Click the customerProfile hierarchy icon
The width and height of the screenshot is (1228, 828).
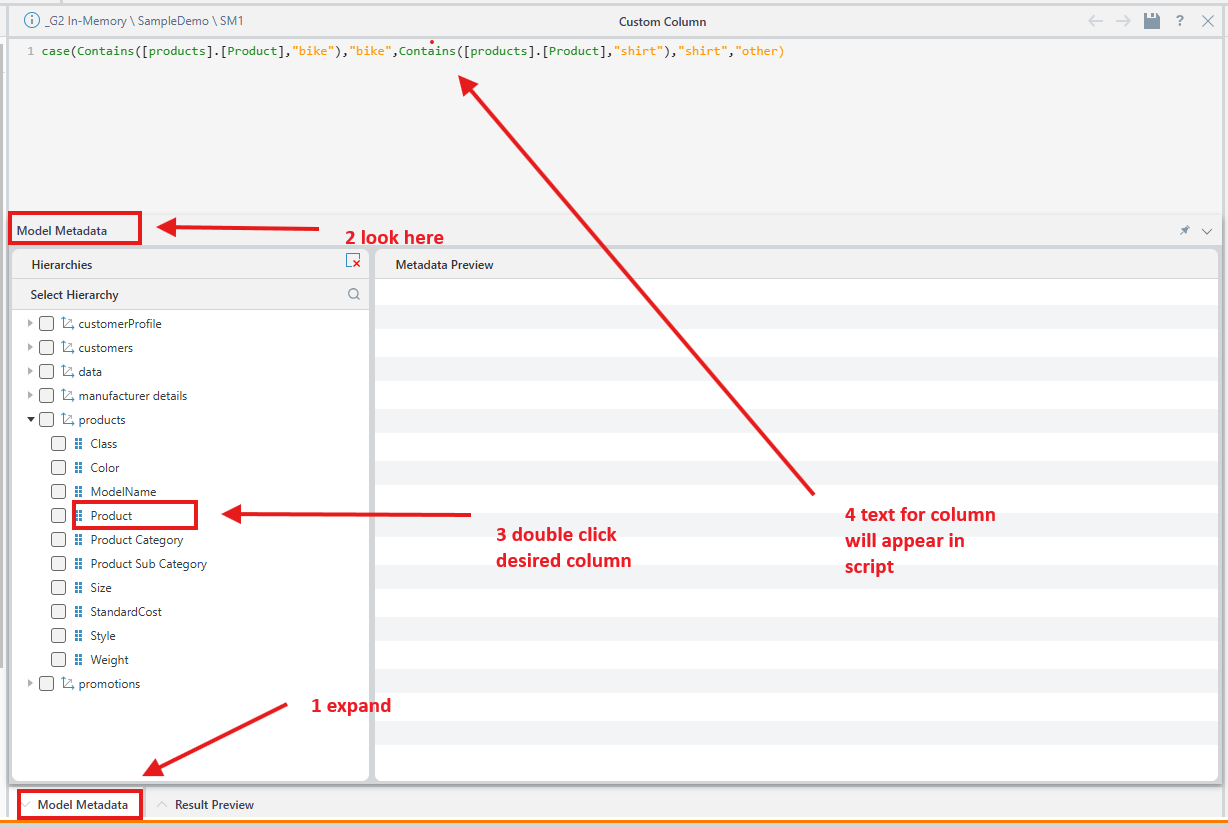point(67,324)
